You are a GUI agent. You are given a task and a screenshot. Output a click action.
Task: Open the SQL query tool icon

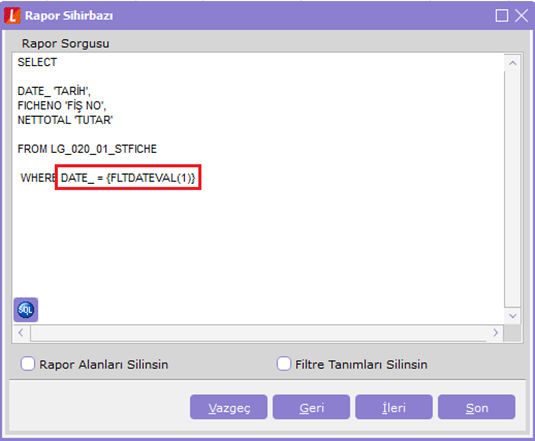click(26, 310)
